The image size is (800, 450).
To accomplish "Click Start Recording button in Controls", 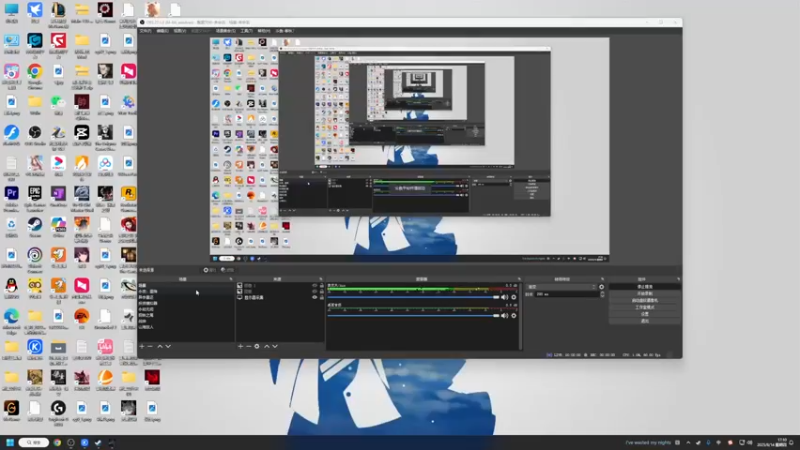I will point(644,294).
